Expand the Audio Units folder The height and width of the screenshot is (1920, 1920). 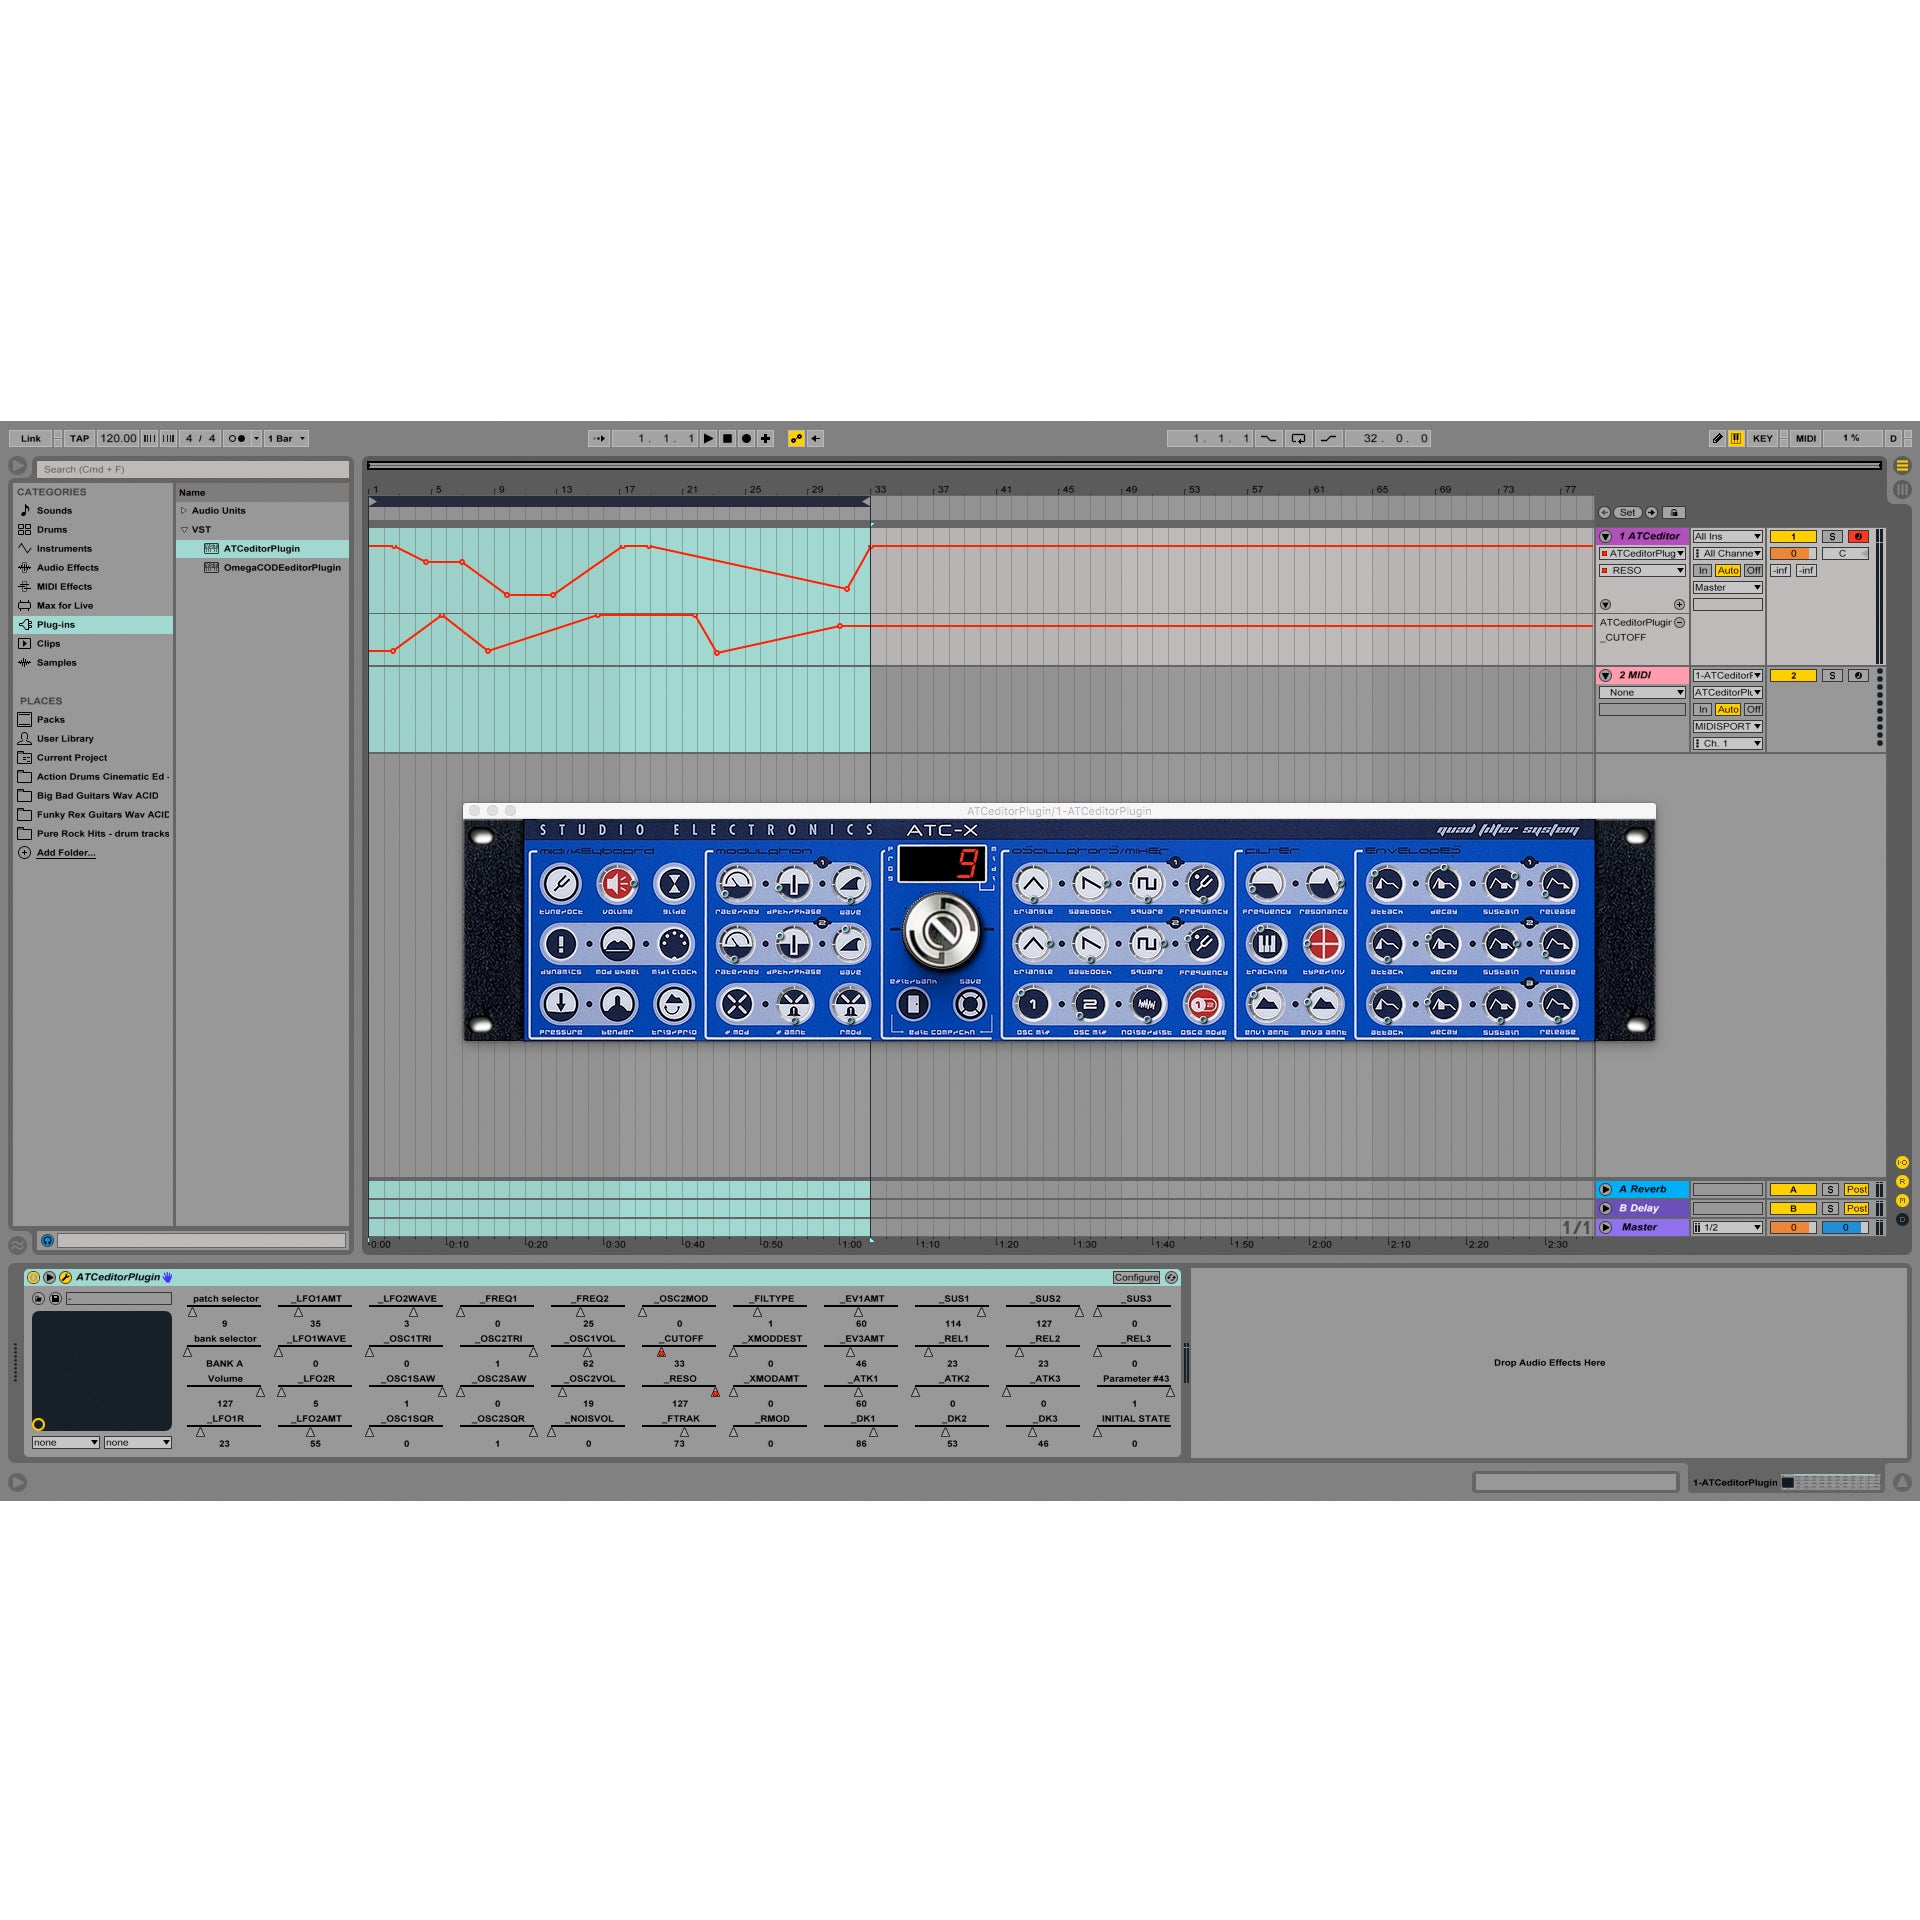186,510
